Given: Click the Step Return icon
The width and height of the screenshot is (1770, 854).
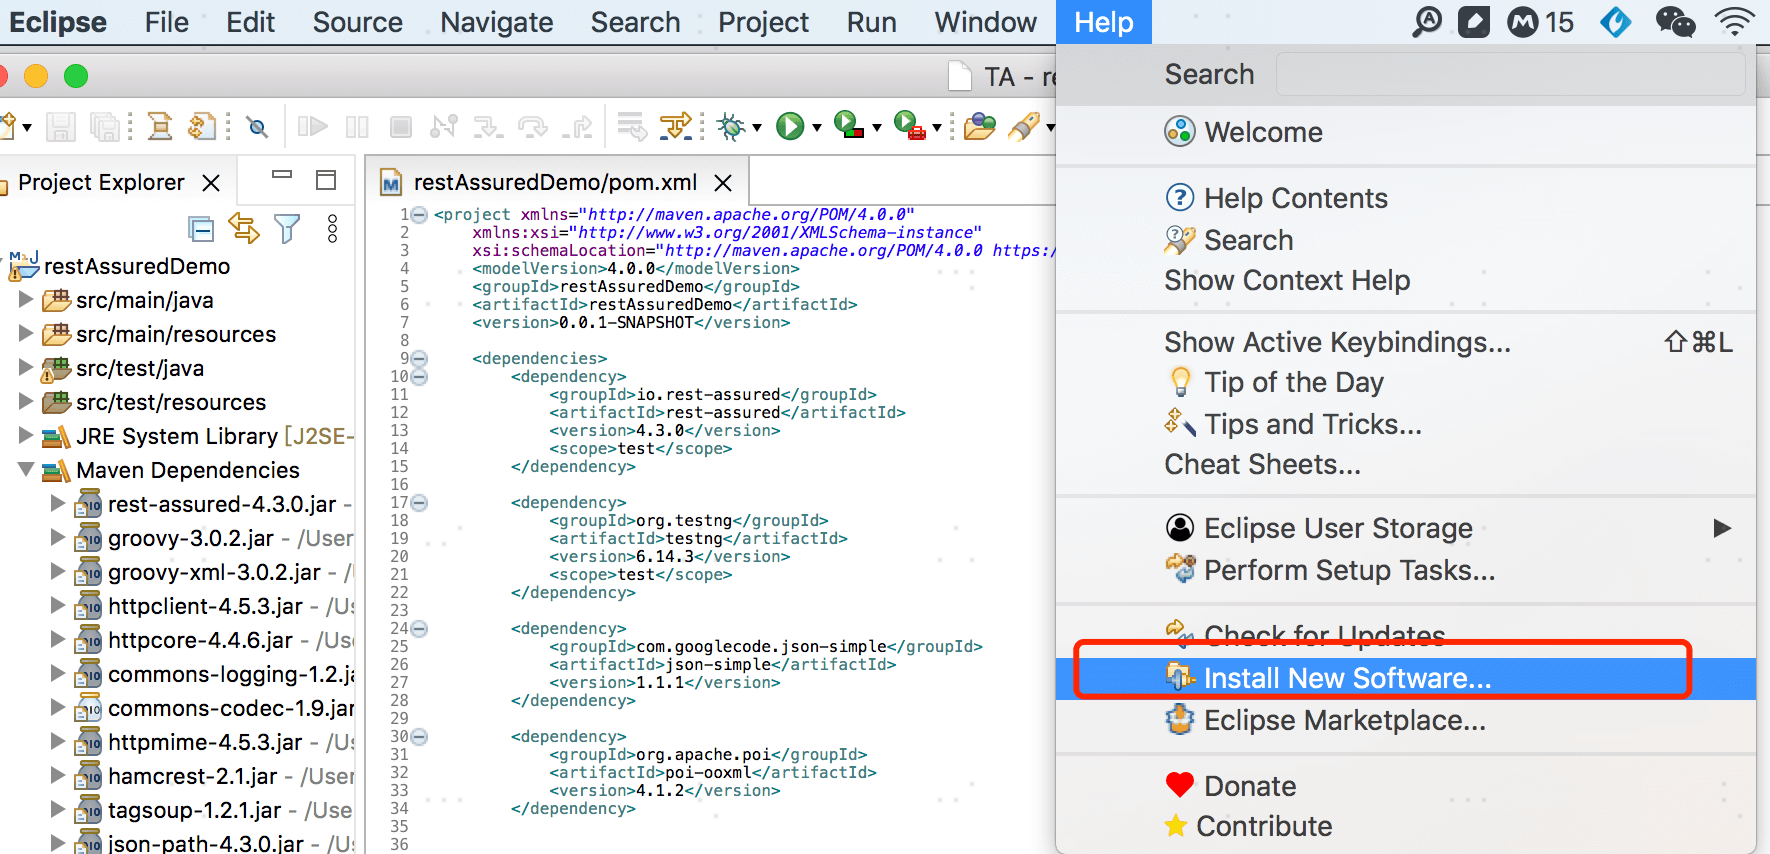Looking at the screenshot, I should click(577, 126).
